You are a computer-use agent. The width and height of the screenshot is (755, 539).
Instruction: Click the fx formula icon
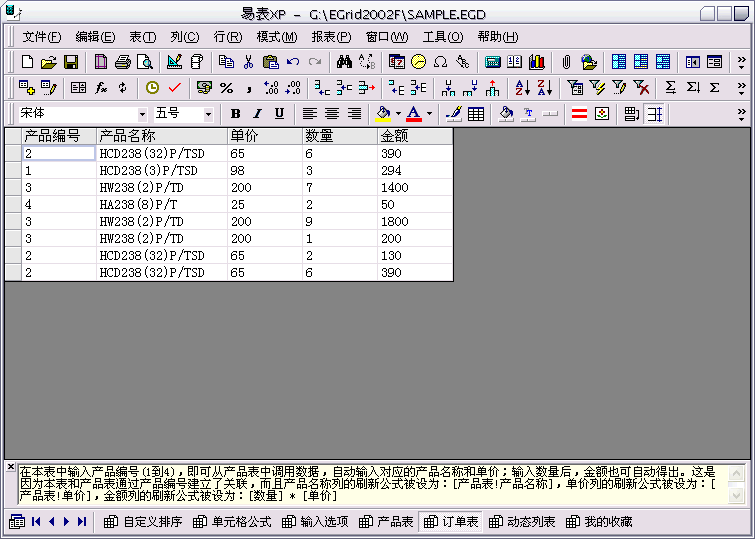[x=101, y=88]
